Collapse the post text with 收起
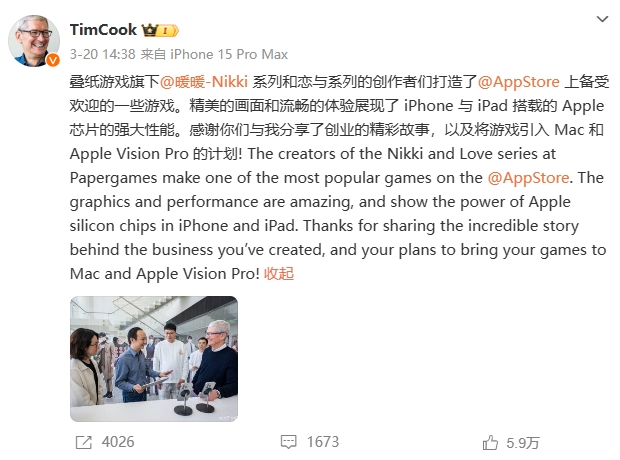The height and width of the screenshot is (460, 620). (279, 274)
